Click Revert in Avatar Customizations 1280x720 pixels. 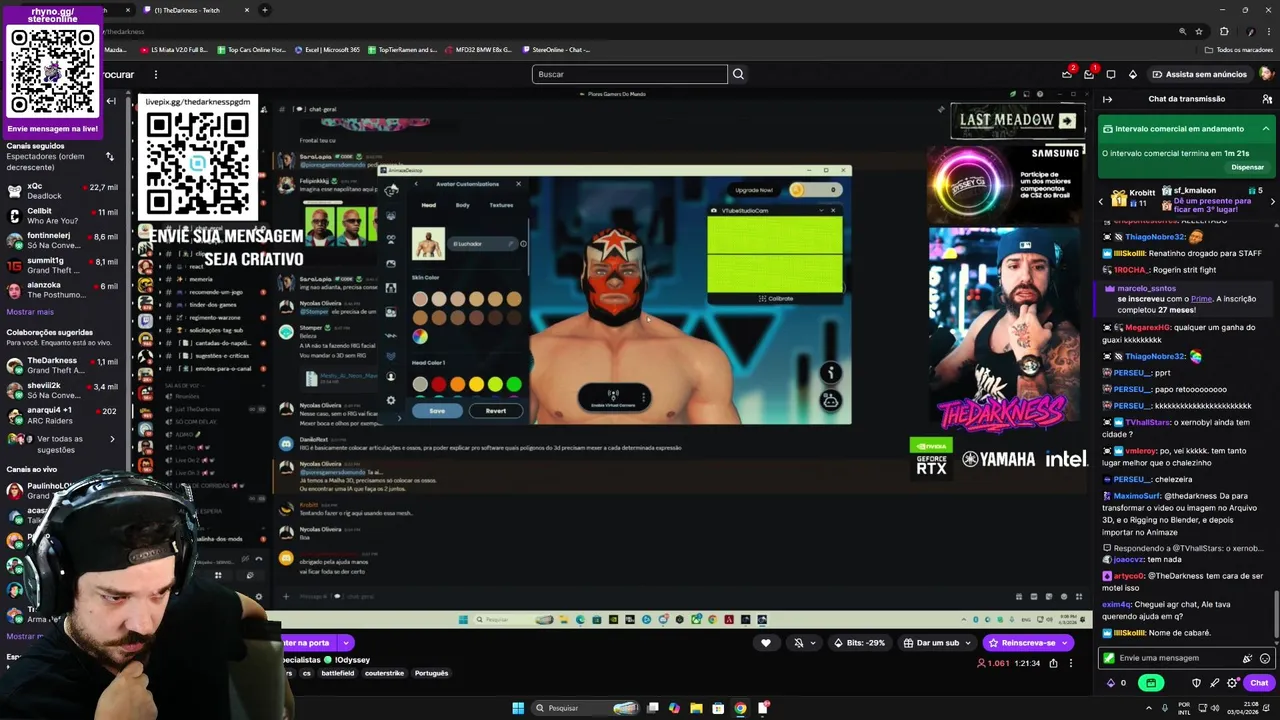pyautogui.click(x=496, y=411)
